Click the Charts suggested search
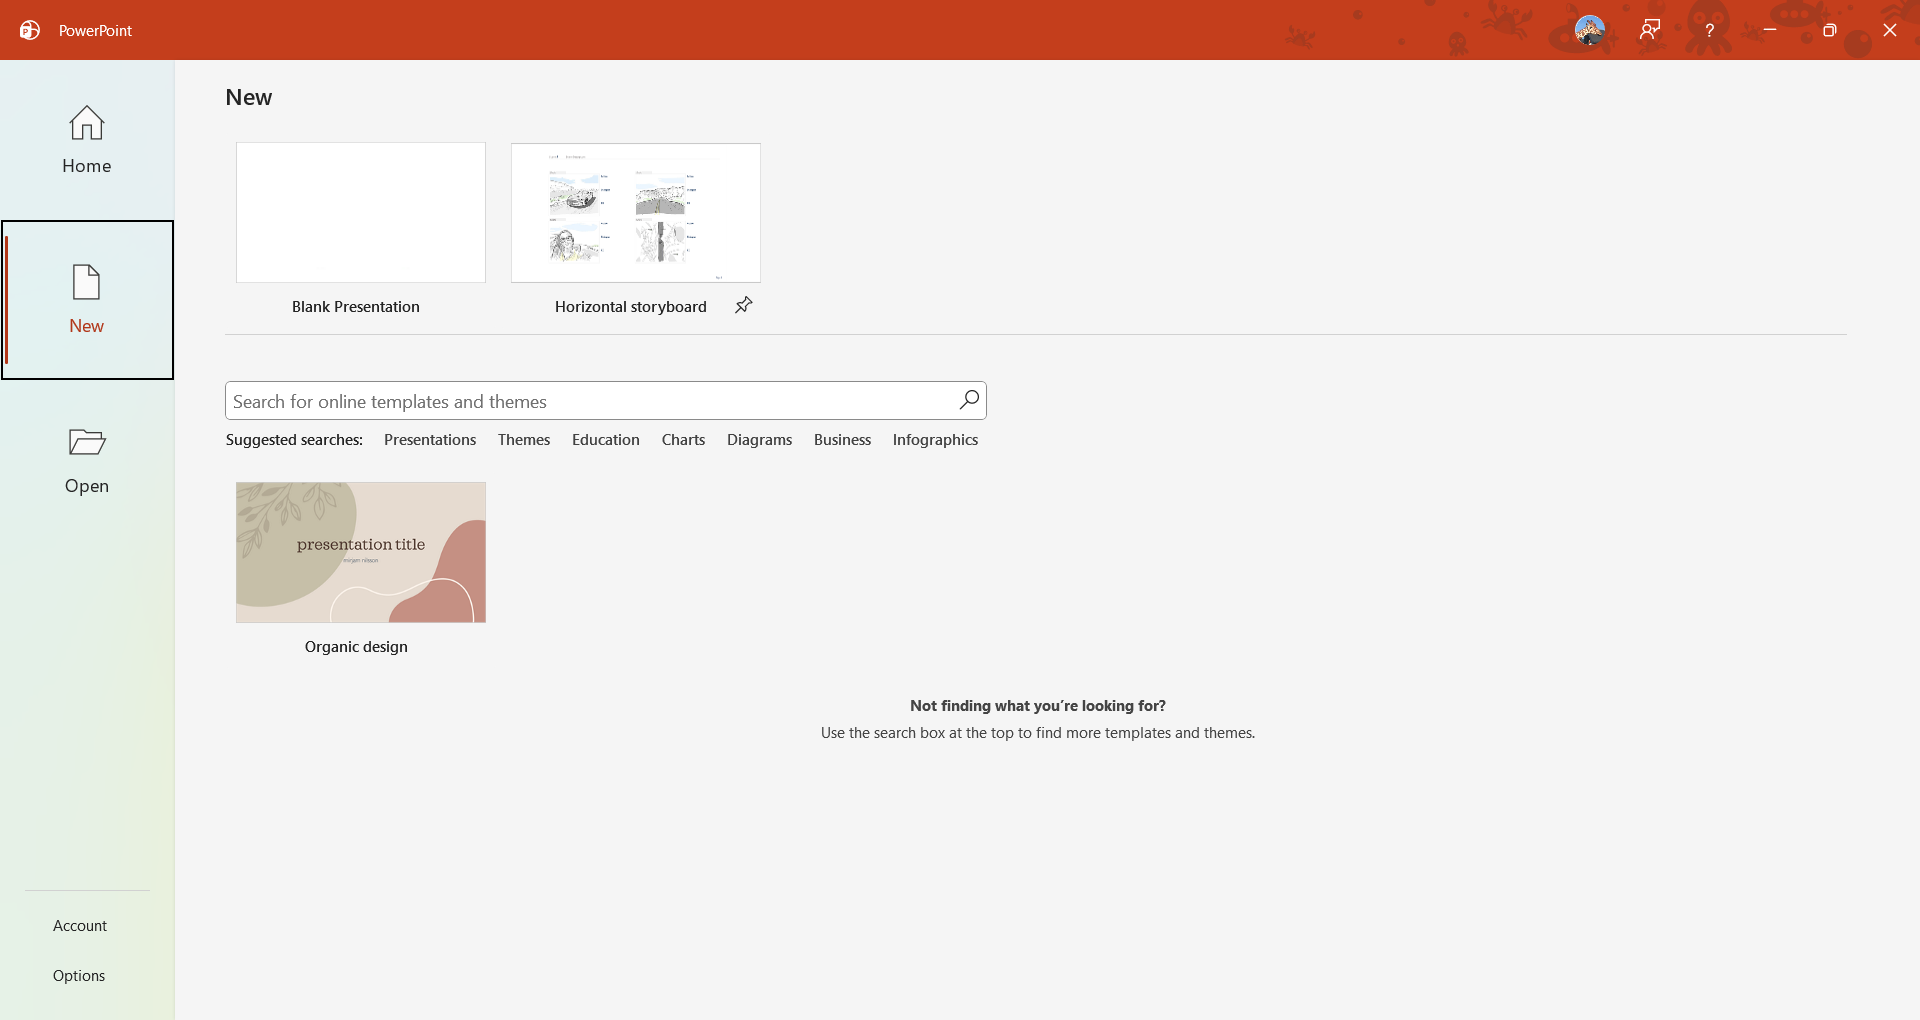The height and width of the screenshot is (1020, 1920). [683, 439]
